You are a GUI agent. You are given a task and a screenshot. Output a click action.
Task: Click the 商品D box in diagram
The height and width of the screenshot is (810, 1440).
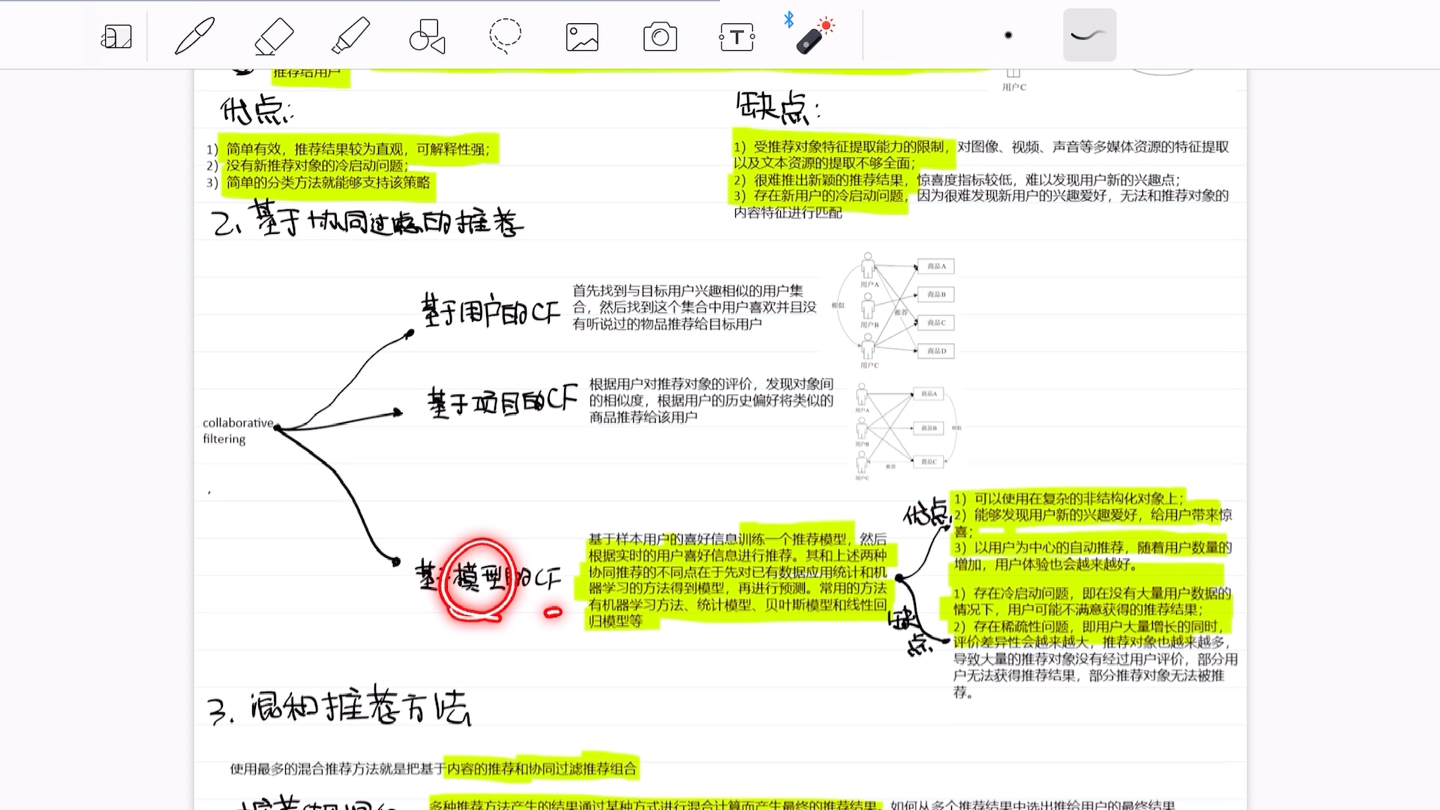936,351
